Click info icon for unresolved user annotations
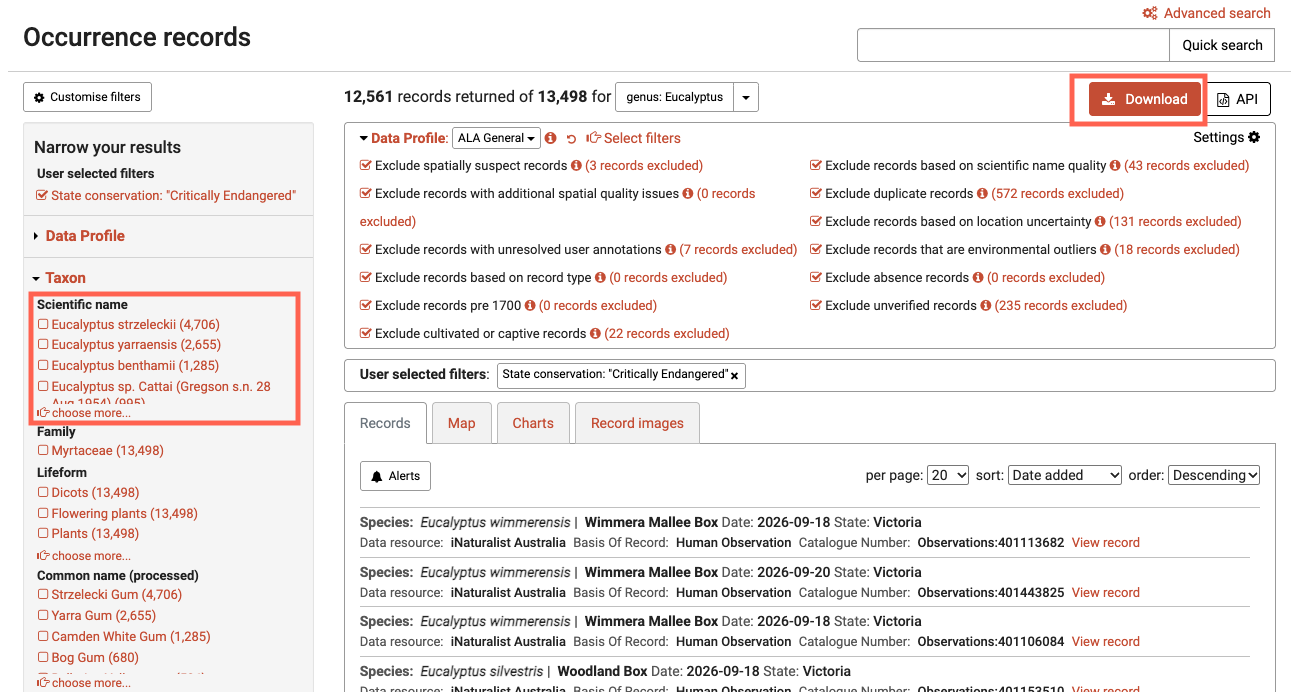Image resolution: width=1297 pixels, height=692 pixels. click(x=670, y=250)
